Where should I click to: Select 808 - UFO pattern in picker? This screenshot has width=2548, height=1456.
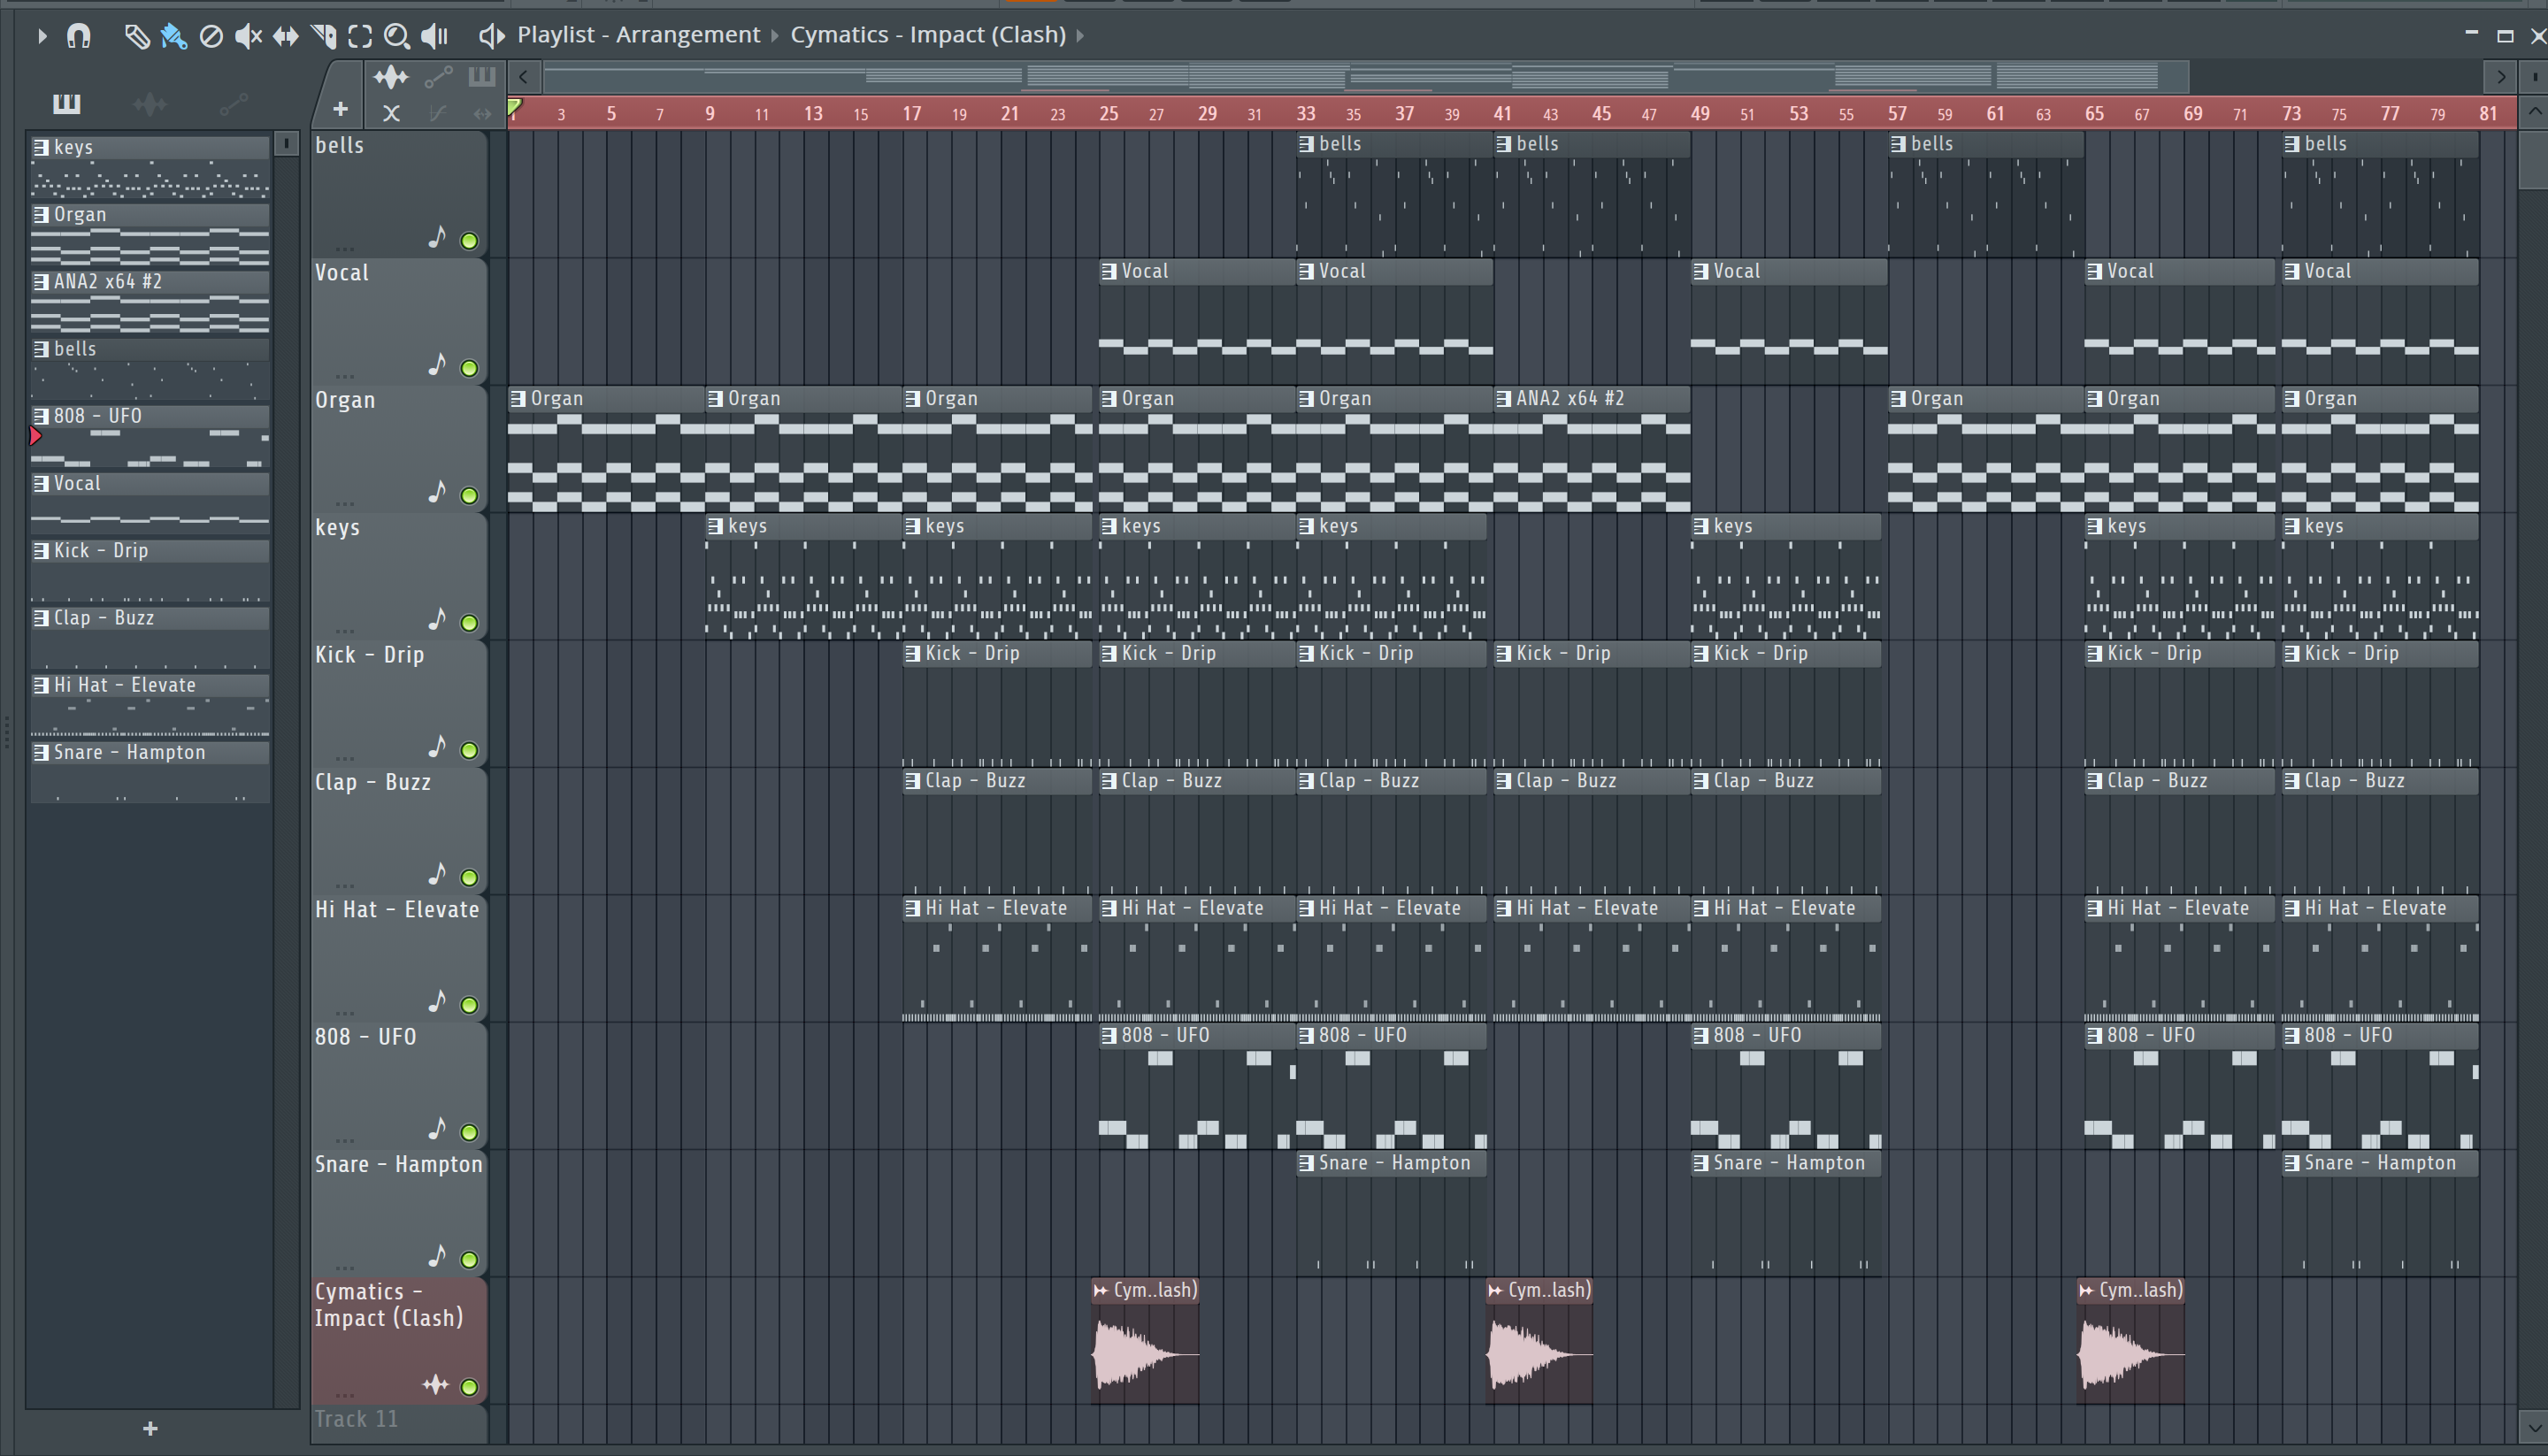click(x=150, y=436)
